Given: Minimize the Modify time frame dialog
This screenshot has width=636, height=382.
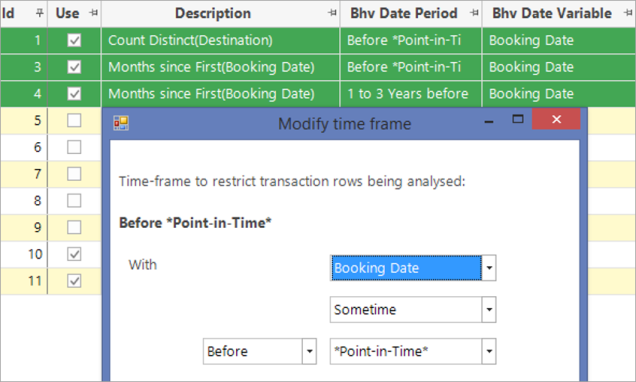Looking at the screenshot, I should [x=489, y=120].
